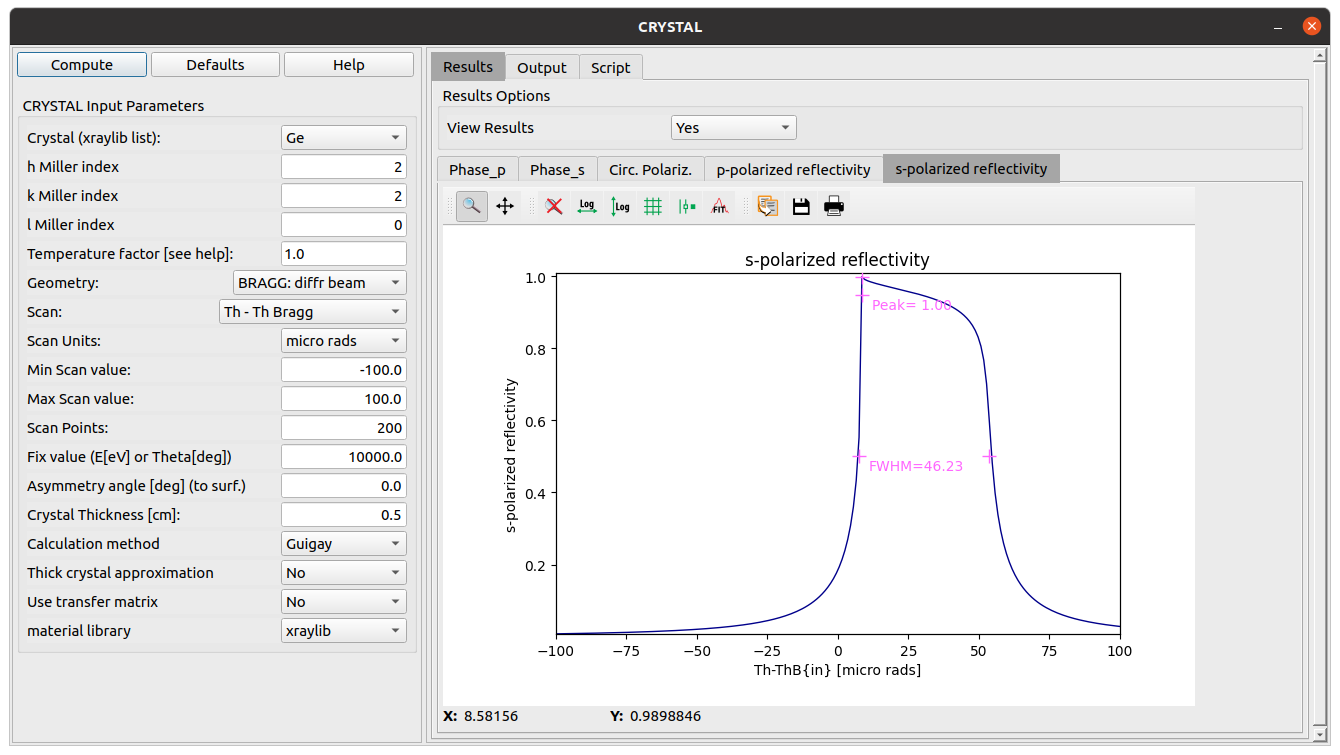Open Use transfer matrix dropdown
Viewport: 1340px width, 755px height.
(x=344, y=602)
